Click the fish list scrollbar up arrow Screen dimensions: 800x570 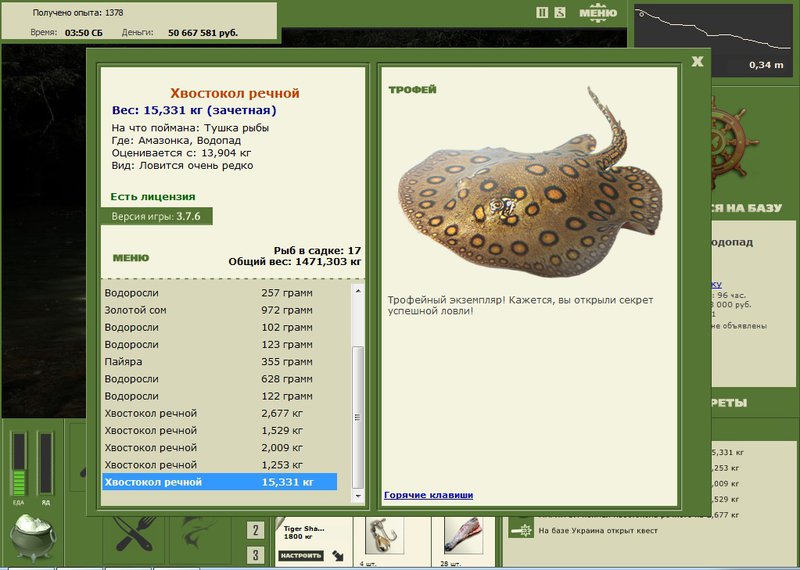358,290
